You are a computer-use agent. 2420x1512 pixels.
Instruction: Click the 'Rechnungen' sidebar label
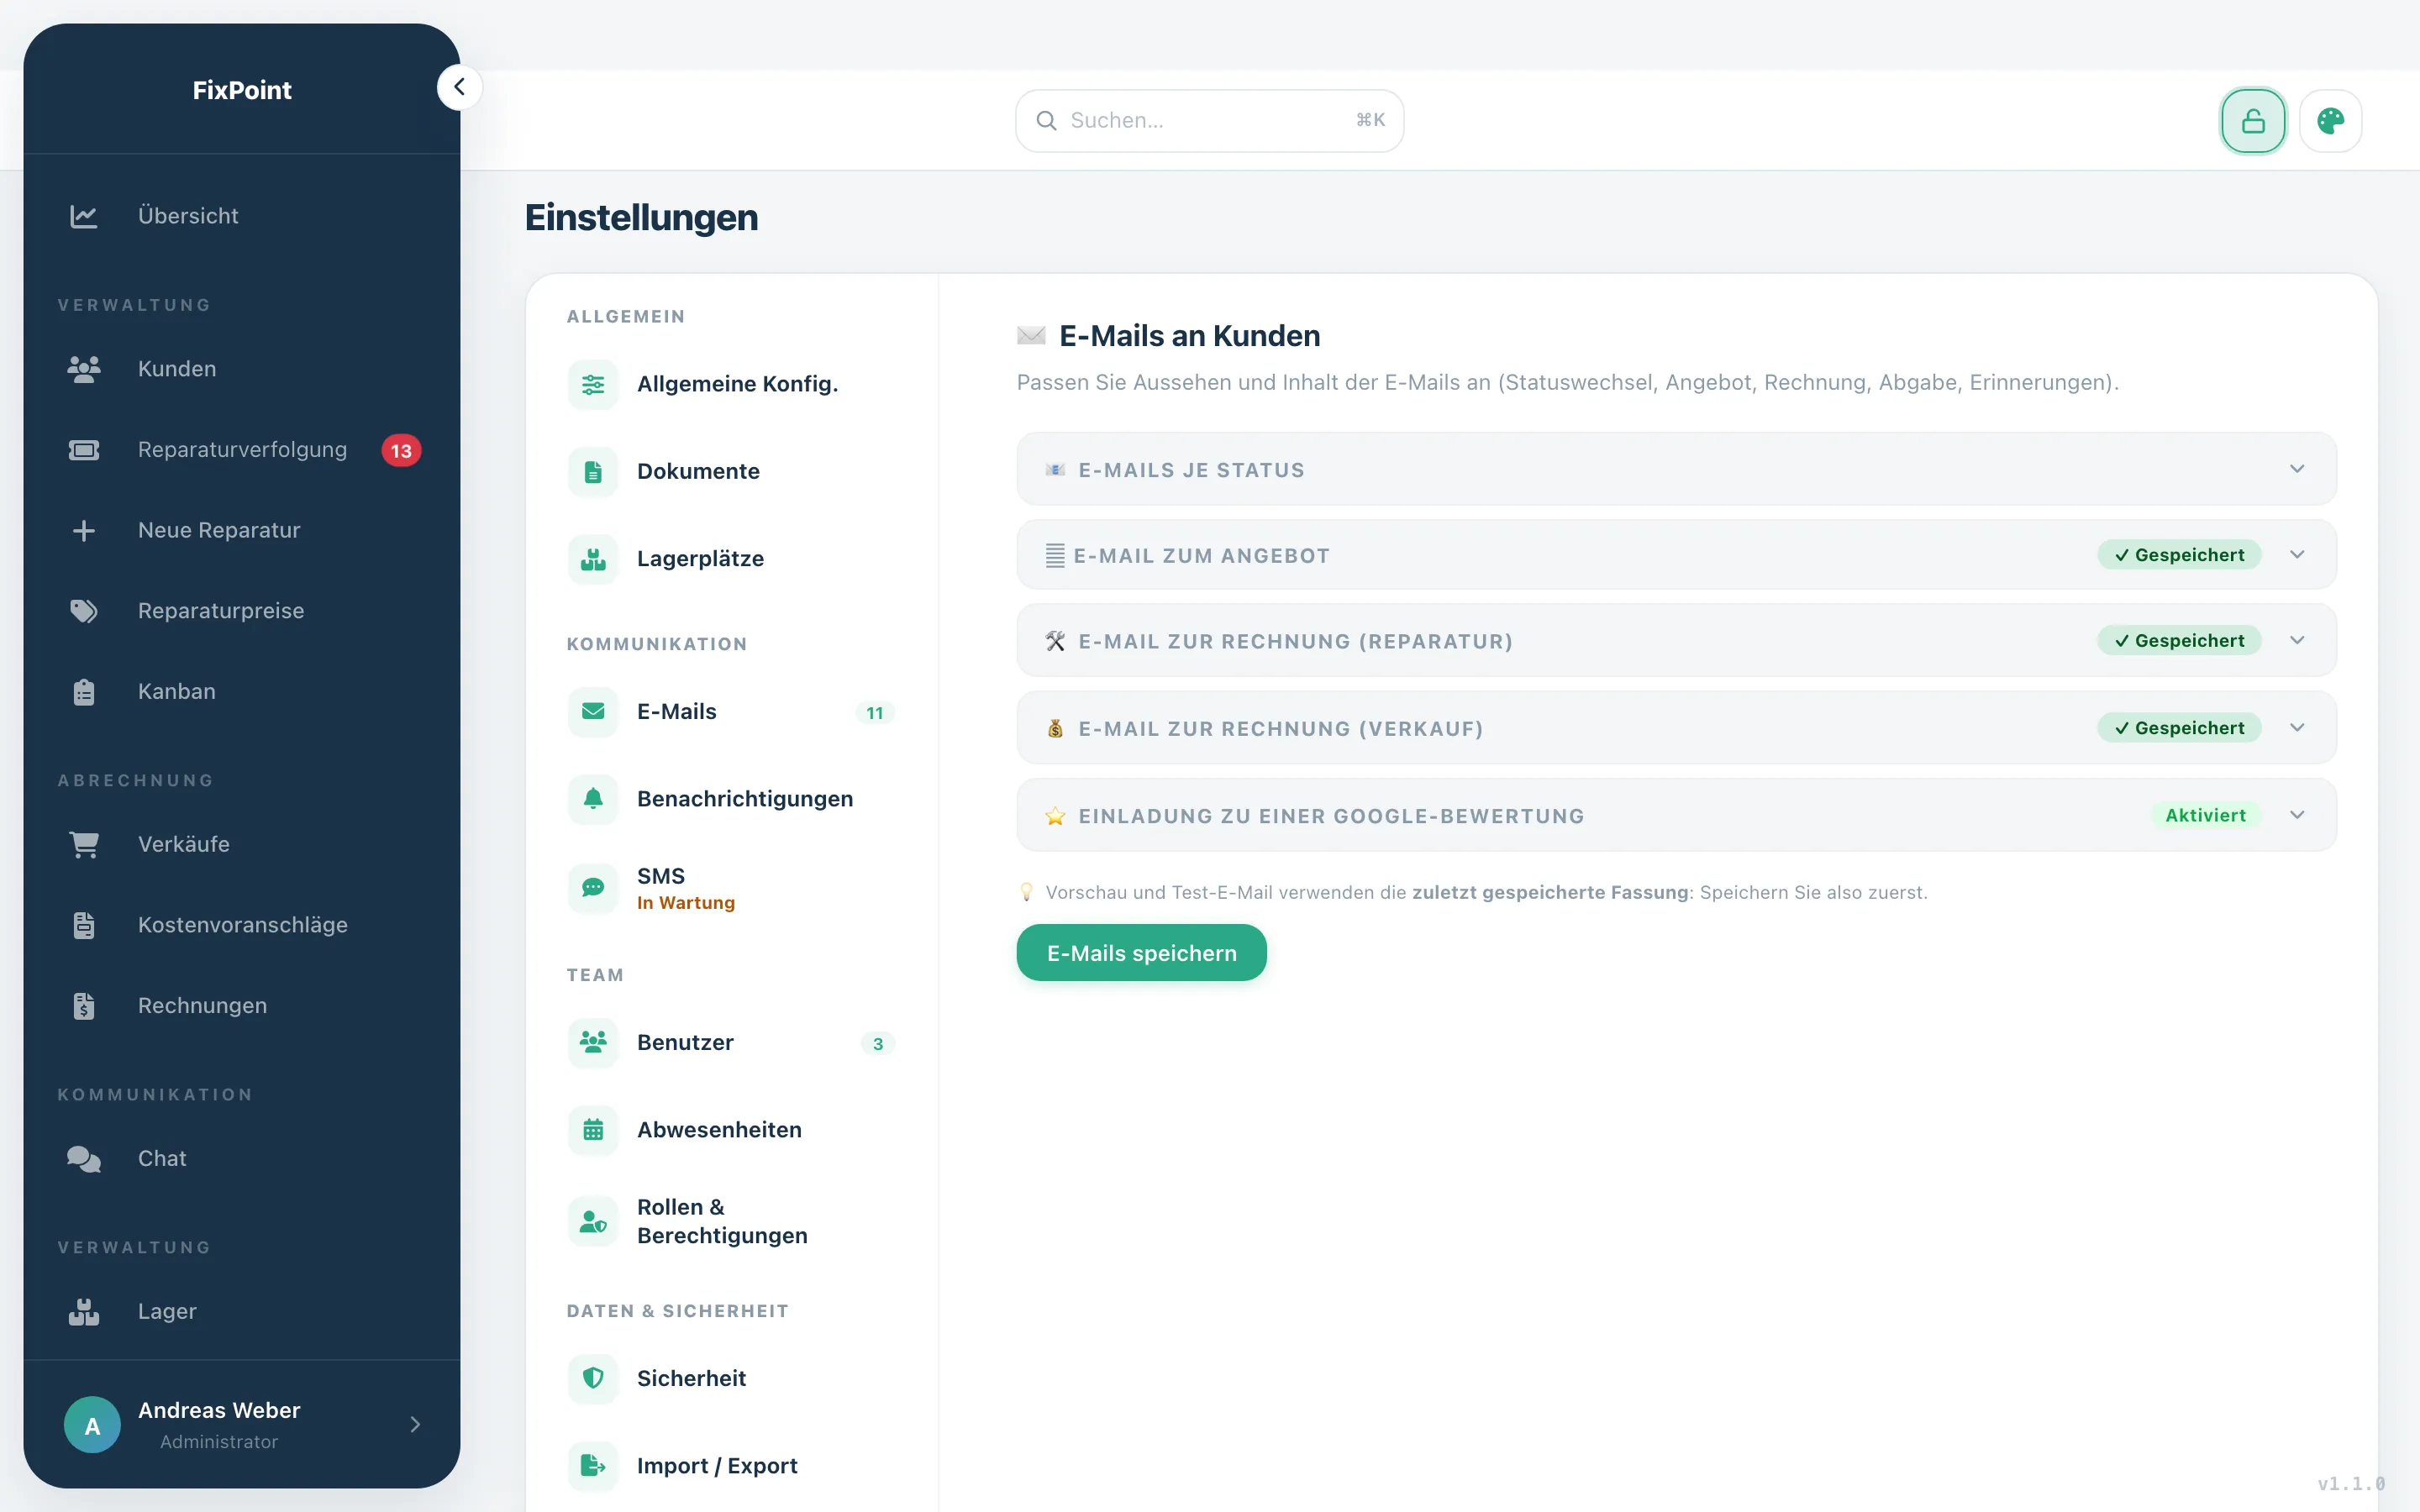coord(202,1006)
